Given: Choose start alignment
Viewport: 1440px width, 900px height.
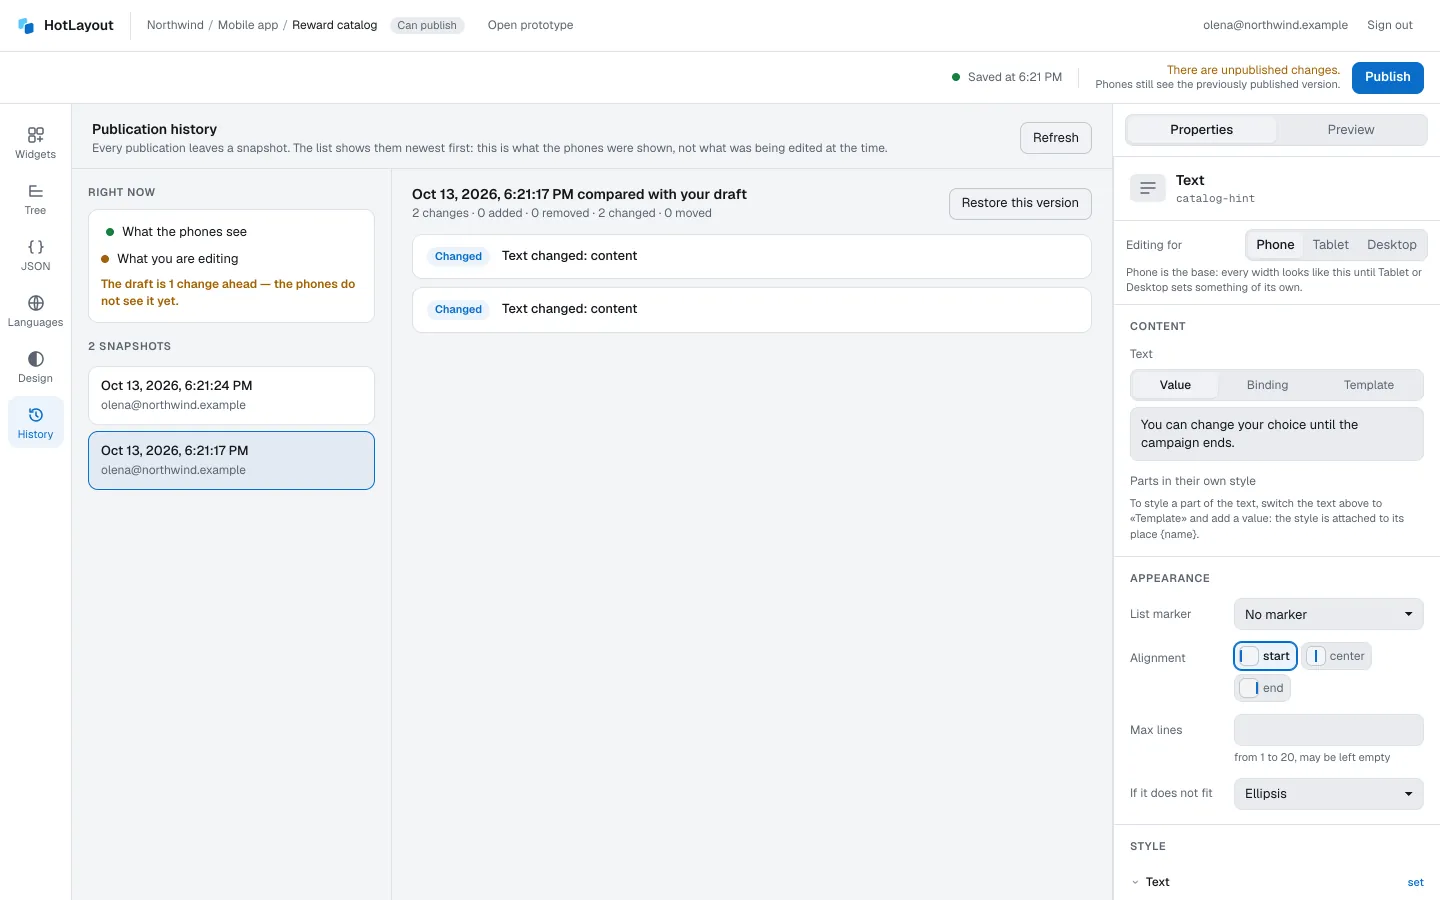Looking at the screenshot, I should point(1265,656).
